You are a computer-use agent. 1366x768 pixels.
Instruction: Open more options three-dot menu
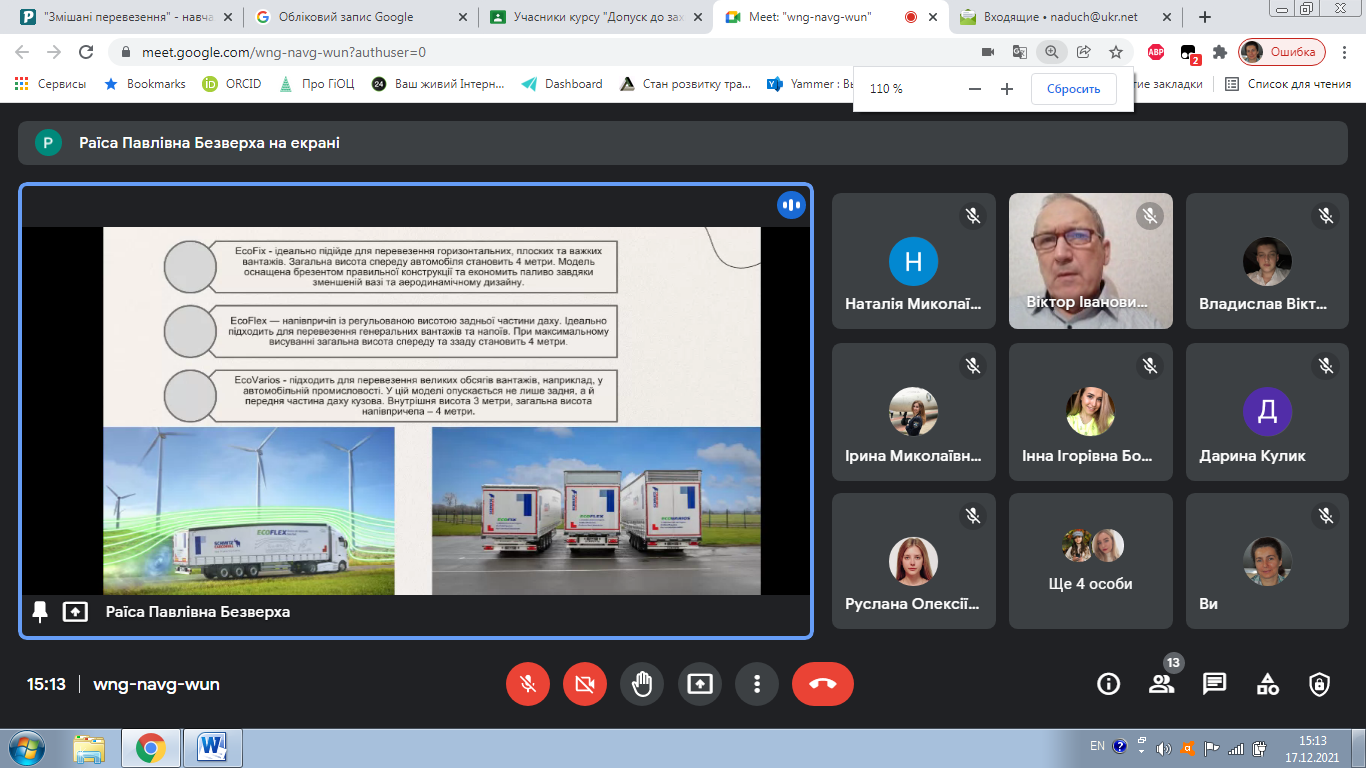tap(756, 684)
